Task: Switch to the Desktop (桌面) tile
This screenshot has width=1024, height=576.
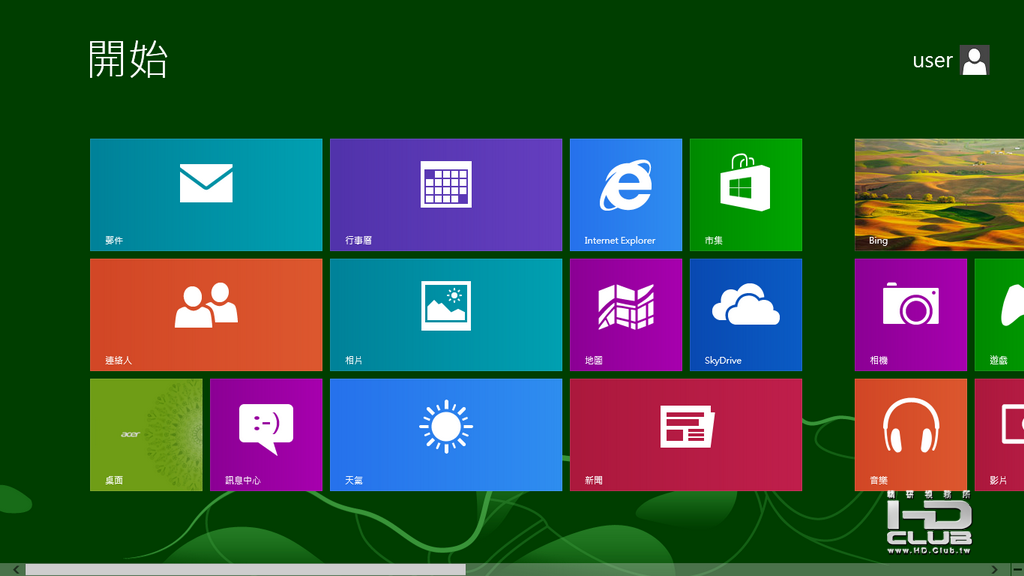Action: pyautogui.click(x=146, y=435)
